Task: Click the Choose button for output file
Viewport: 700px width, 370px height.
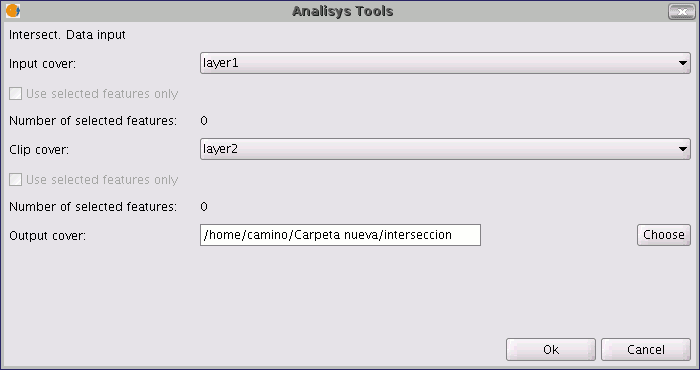Action: (x=663, y=235)
